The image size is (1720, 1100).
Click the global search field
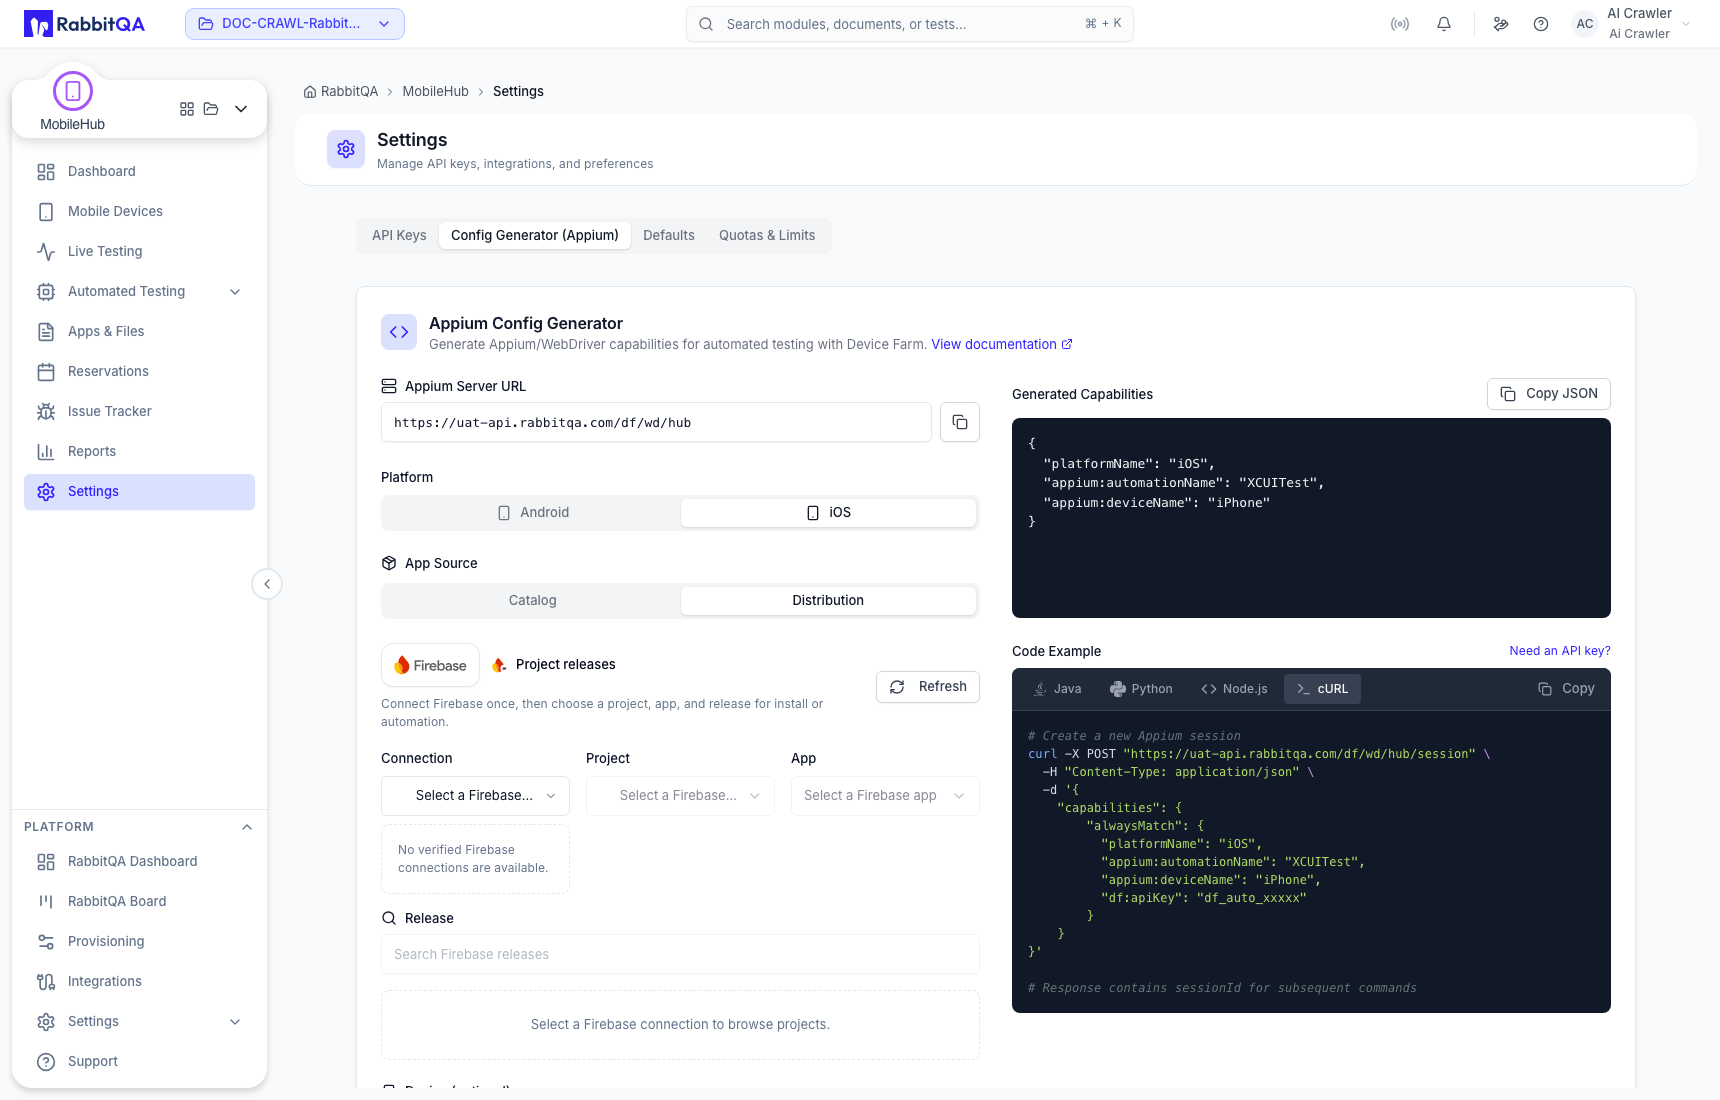(x=910, y=24)
